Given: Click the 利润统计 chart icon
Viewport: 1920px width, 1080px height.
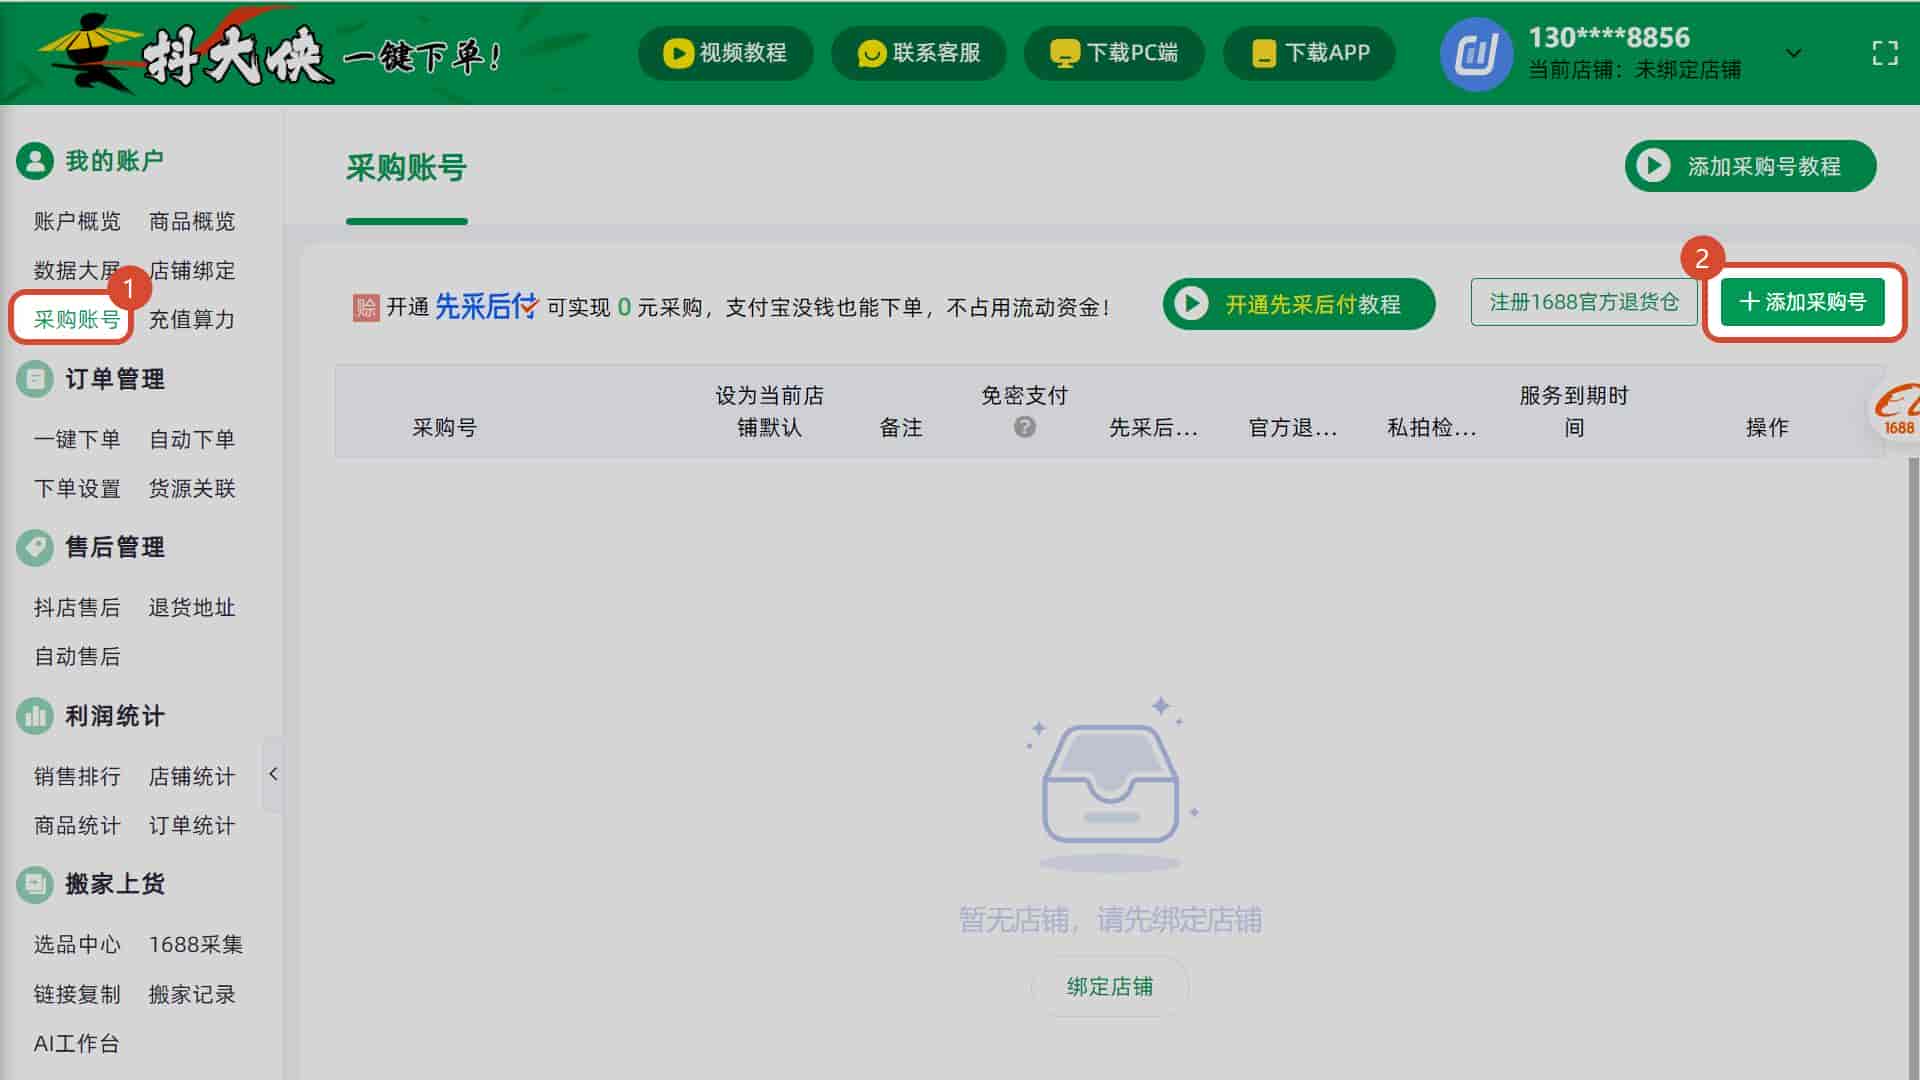Looking at the screenshot, I should [35, 716].
